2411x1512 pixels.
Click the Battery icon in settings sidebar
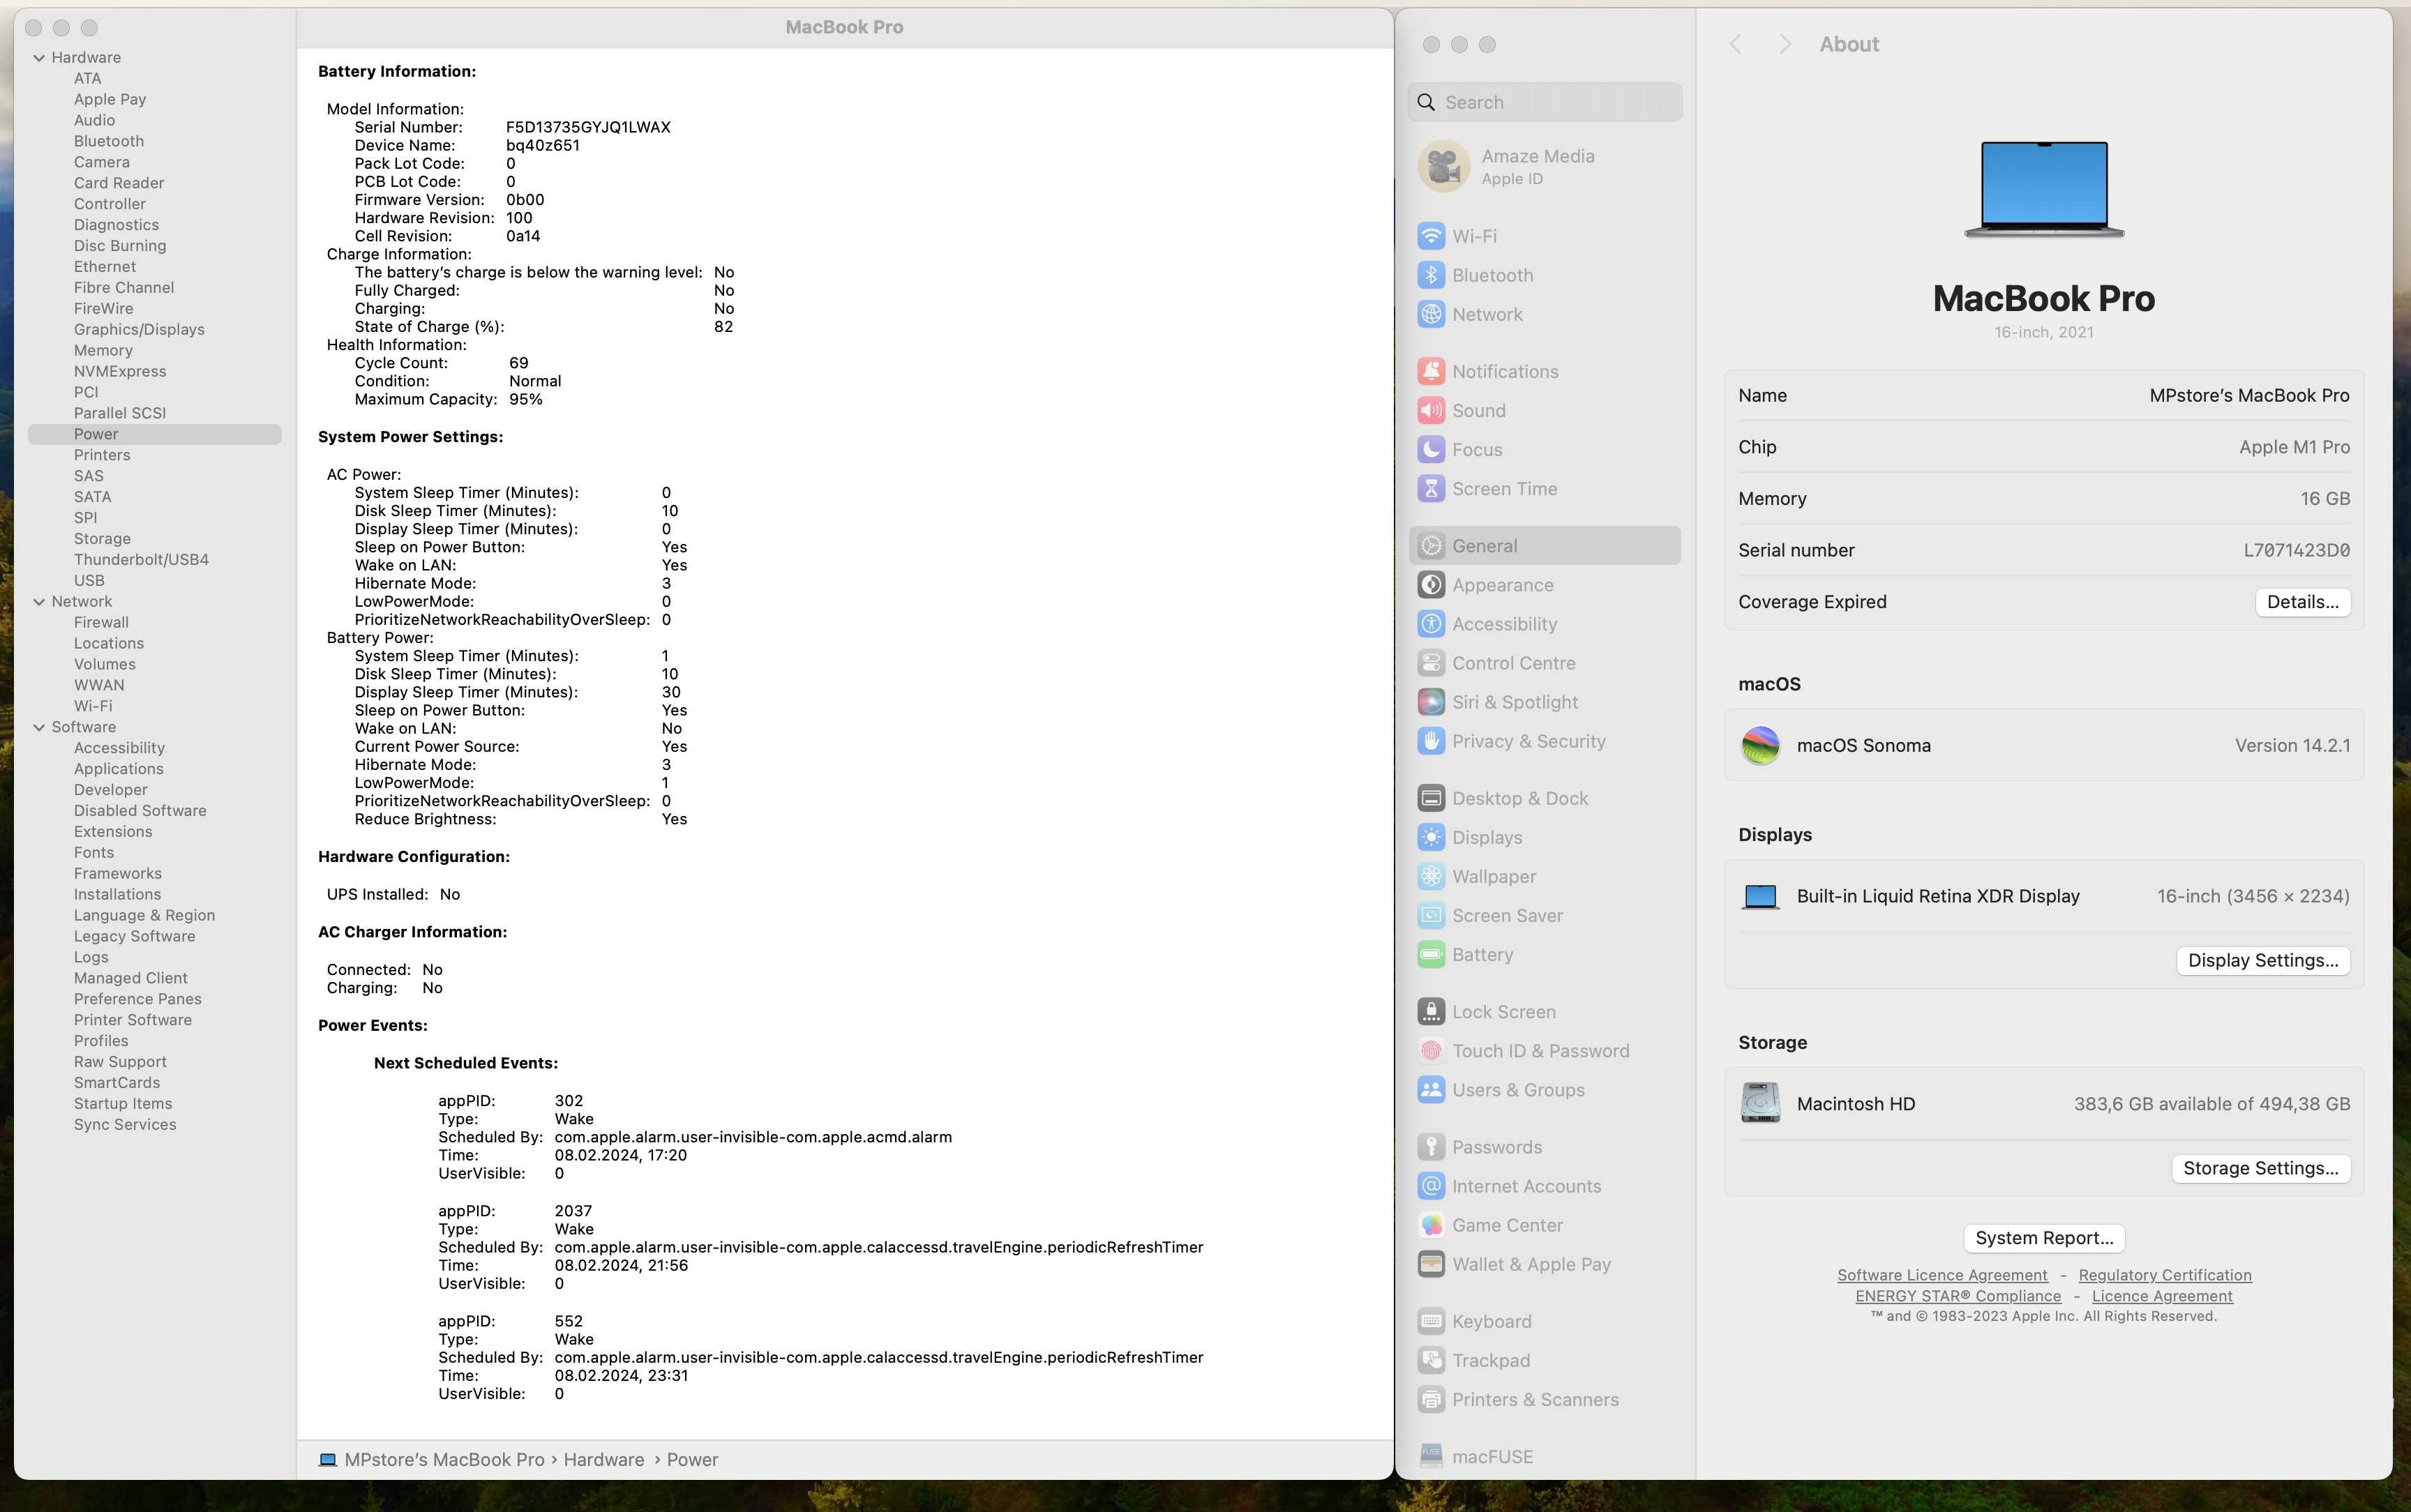pos(1431,953)
